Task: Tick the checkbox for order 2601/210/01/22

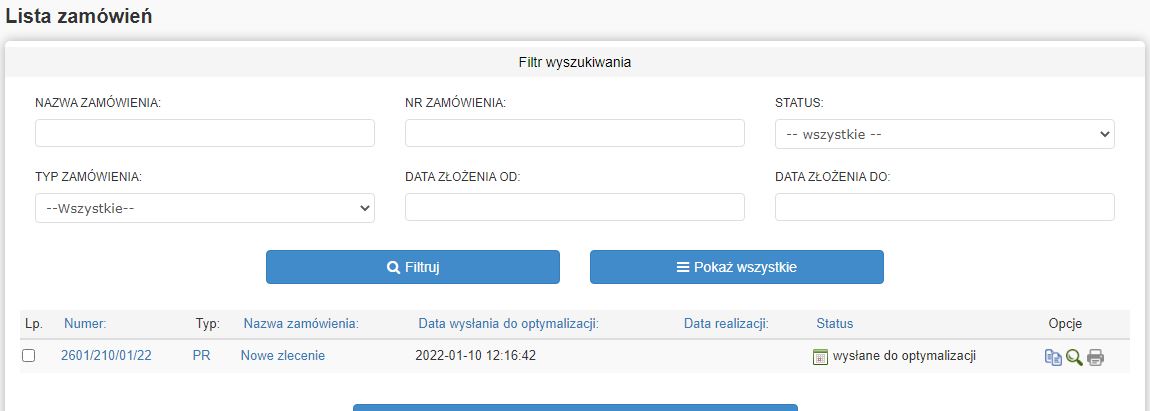Action: [x=29, y=356]
